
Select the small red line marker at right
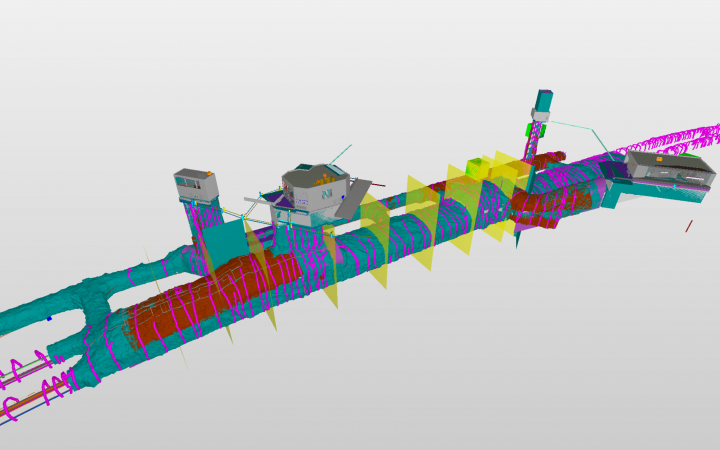tap(689, 227)
